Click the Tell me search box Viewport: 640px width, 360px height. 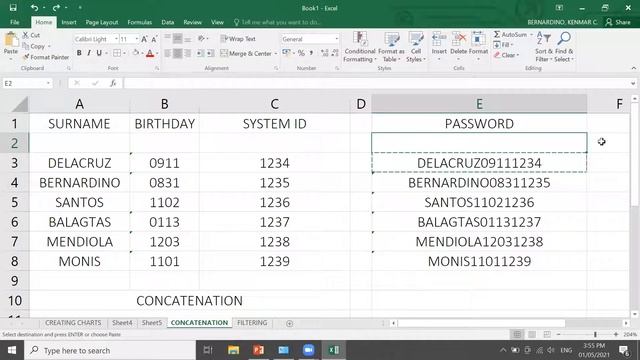point(278,22)
